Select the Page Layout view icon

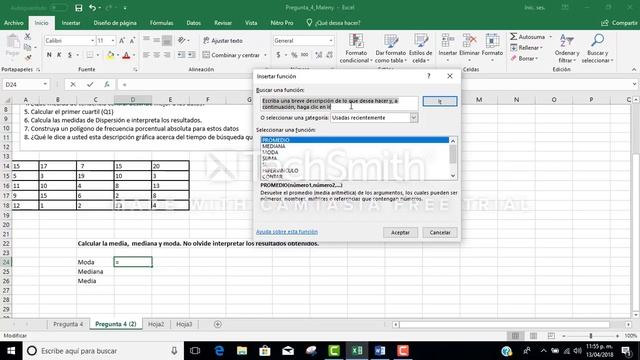coord(533,336)
